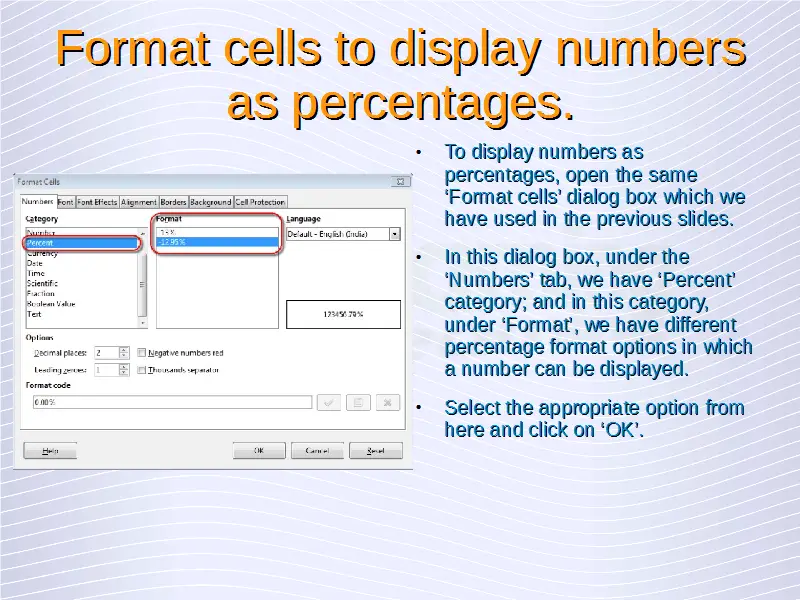Click the Leading zeroes spinner arrows
The image size is (800, 600).
[x=124, y=369]
